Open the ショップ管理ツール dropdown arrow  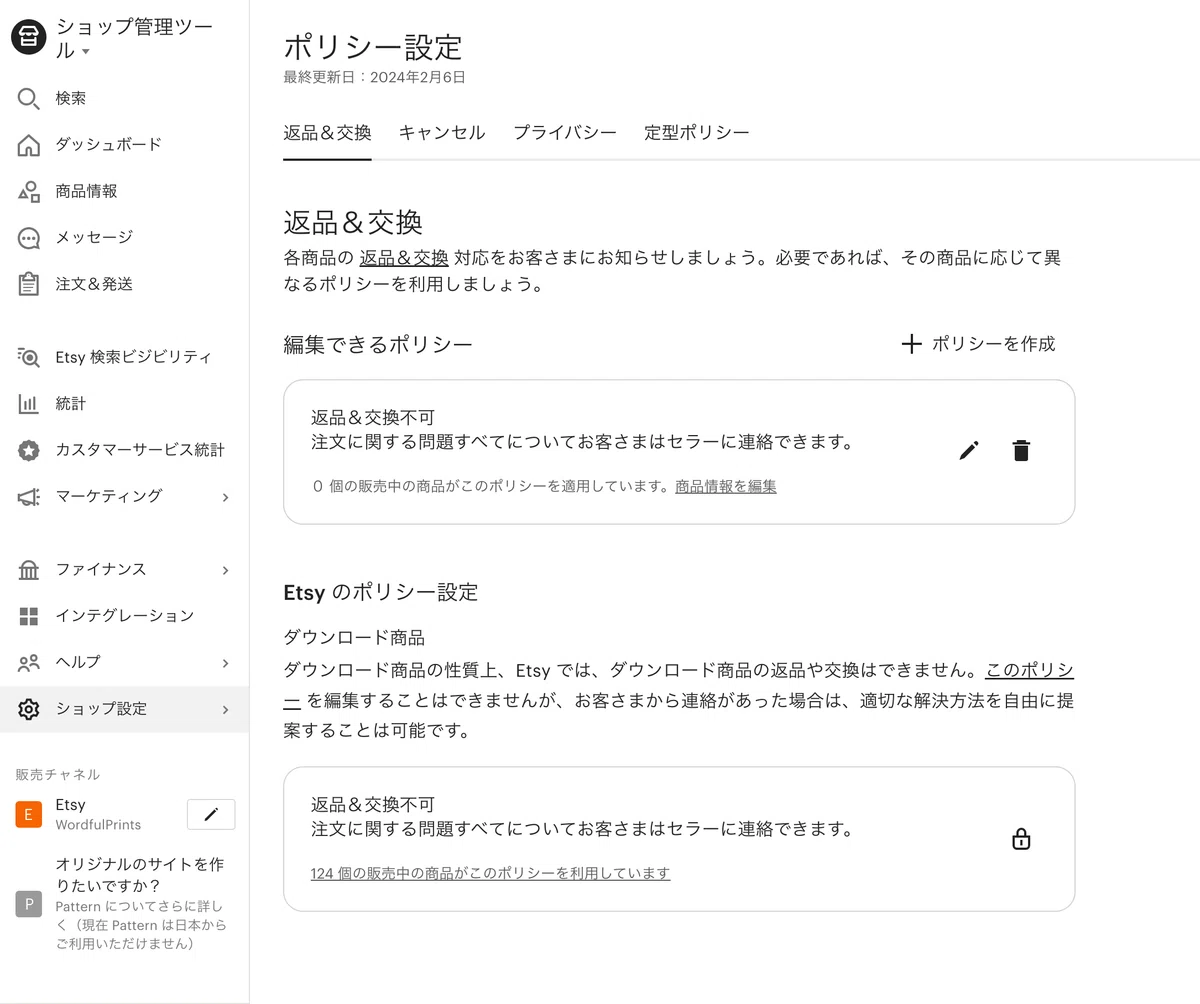click(86, 52)
